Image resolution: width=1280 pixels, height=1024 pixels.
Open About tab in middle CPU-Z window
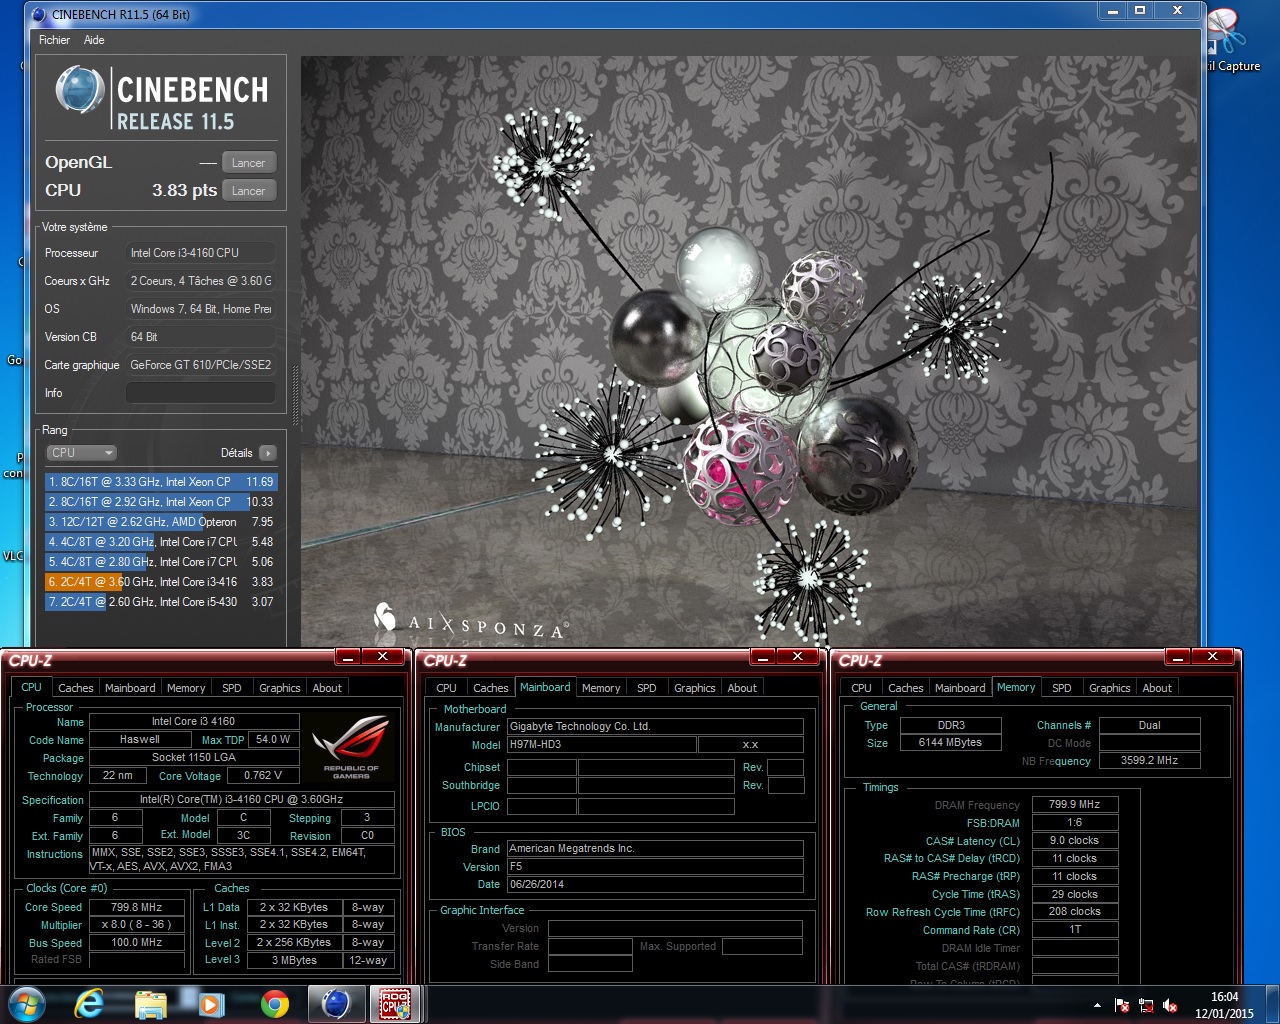tap(742, 688)
